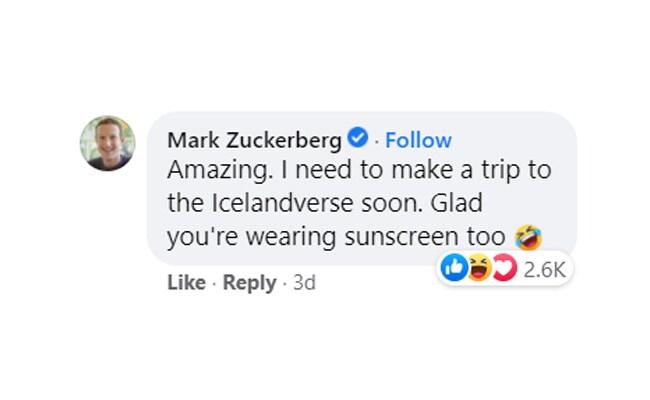Viewport: 650px width, 400px height.
Task: Reply to Mark Zuckerberg's comment
Action: point(249,283)
